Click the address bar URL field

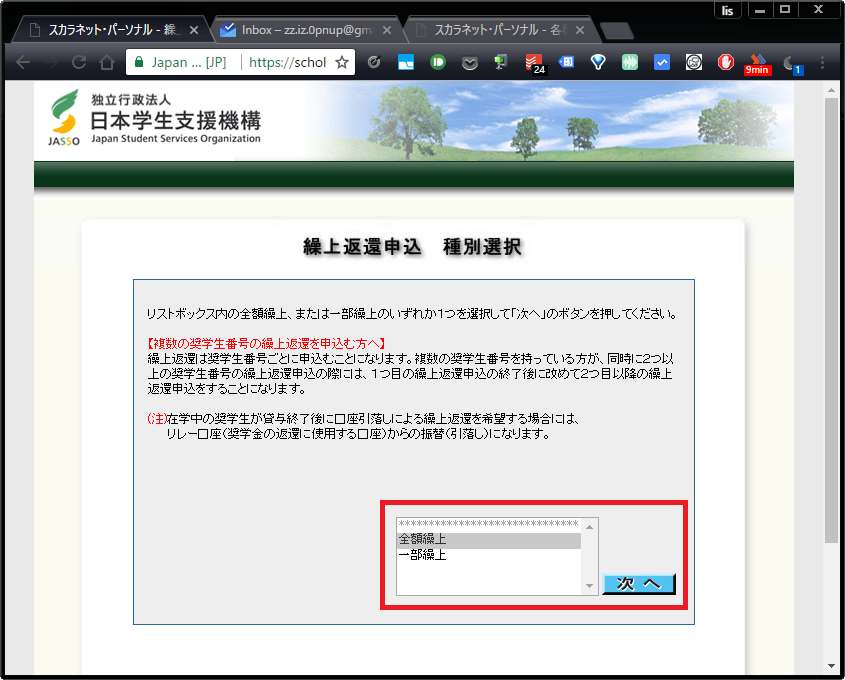287,63
